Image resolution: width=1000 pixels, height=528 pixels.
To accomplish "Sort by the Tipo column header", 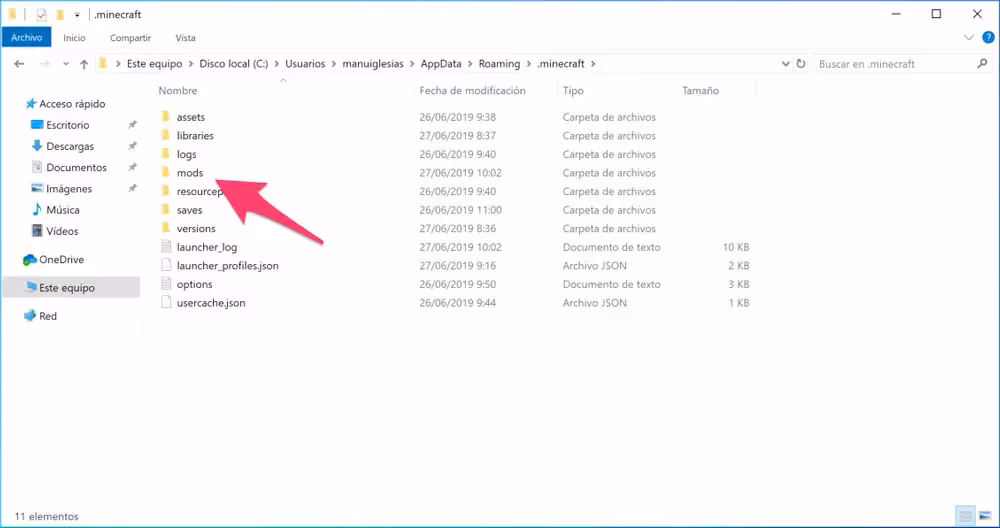I will pyautogui.click(x=573, y=91).
